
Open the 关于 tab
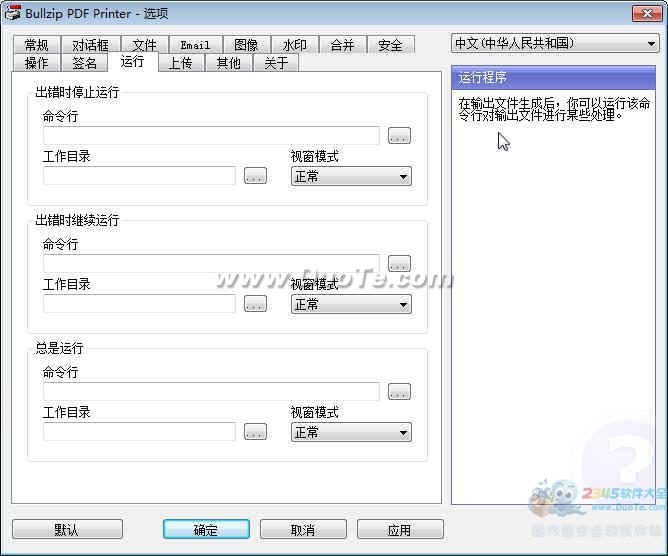(276, 63)
